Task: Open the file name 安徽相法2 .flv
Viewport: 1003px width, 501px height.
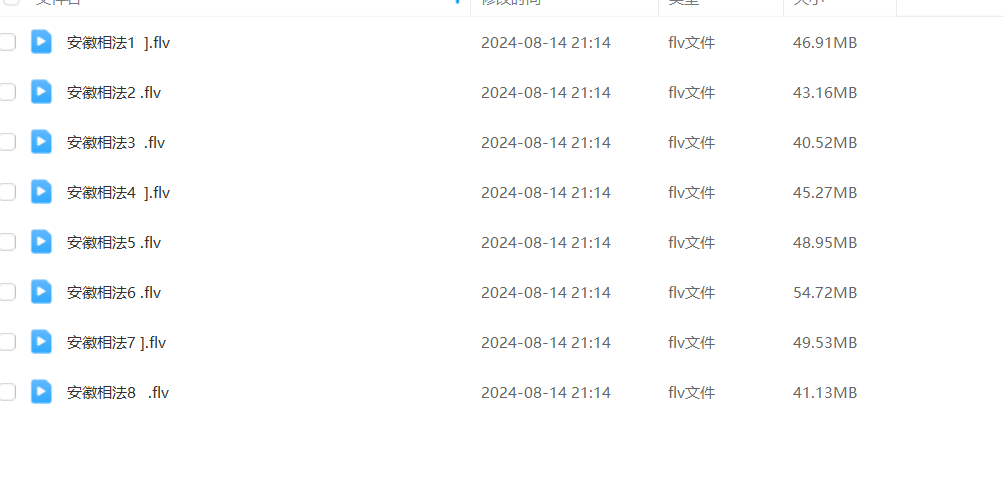Action: pos(114,93)
